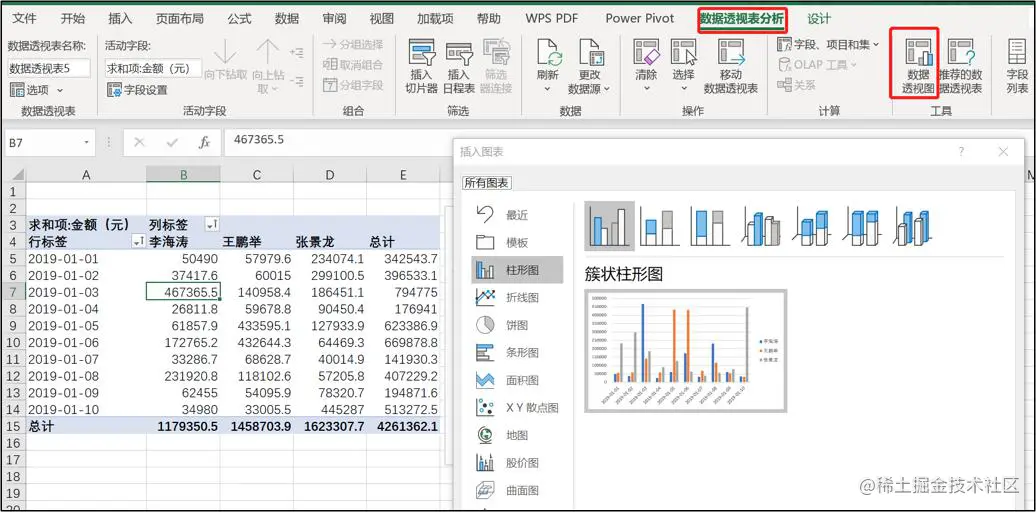
Task: Select the 3-D stacked column subtype
Action: [811, 225]
